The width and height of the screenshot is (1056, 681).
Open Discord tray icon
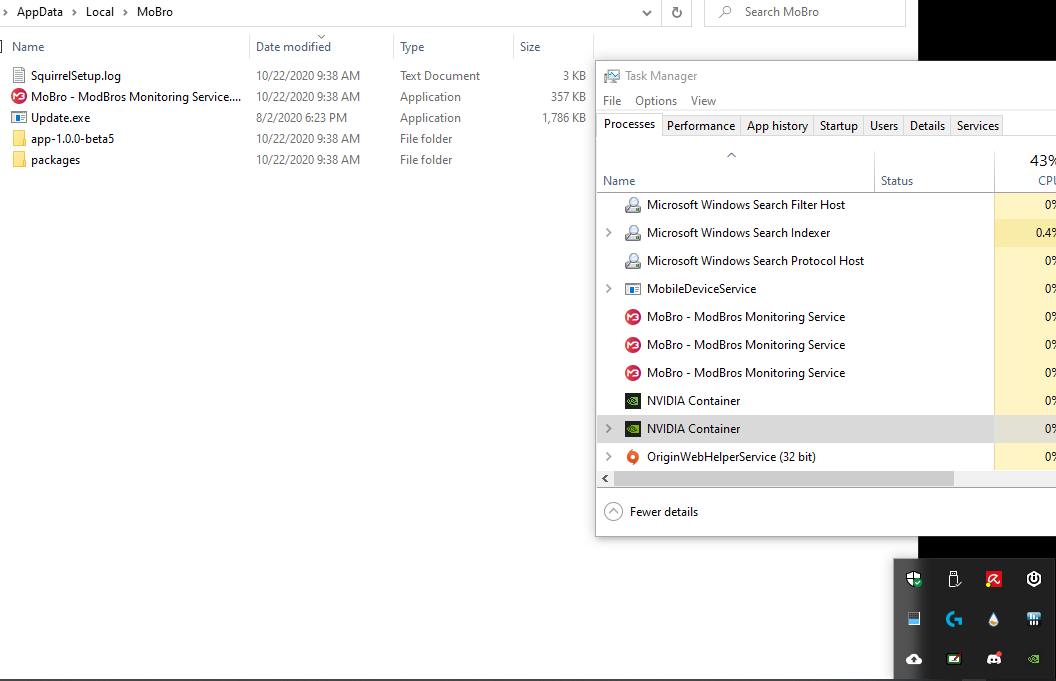coord(994,658)
